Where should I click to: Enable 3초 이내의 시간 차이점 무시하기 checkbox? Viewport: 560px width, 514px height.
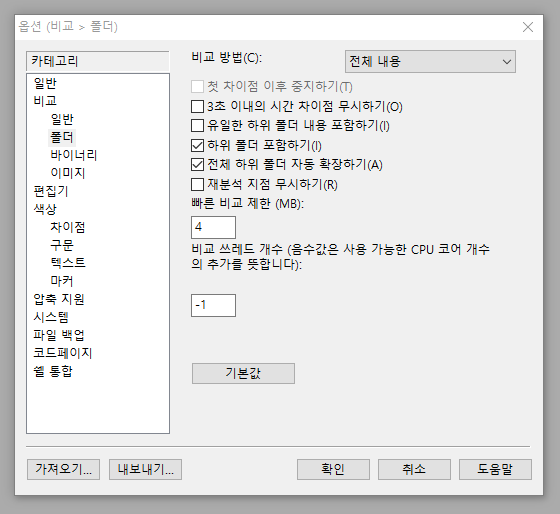point(198,106)
